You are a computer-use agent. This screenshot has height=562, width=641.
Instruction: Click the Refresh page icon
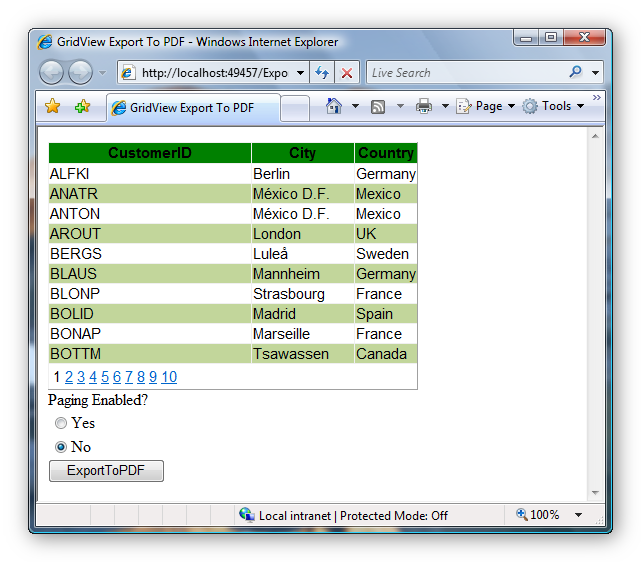322,73
